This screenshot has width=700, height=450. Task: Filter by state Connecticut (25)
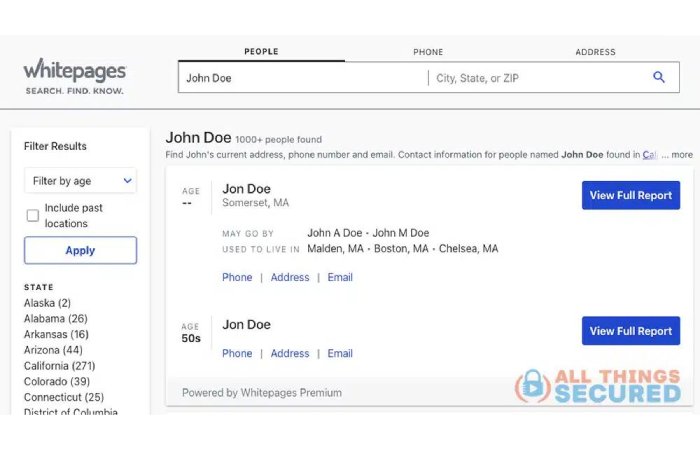coord(64,397)
